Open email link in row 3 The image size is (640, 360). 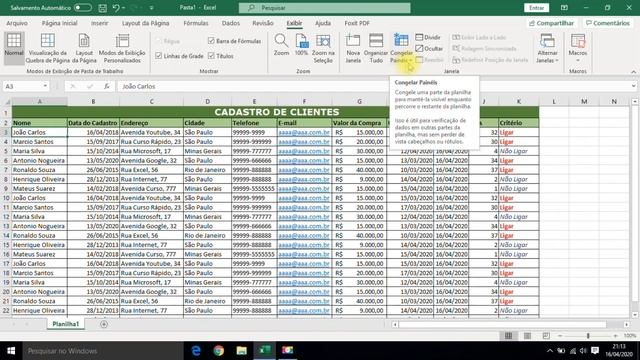(304, 132)
